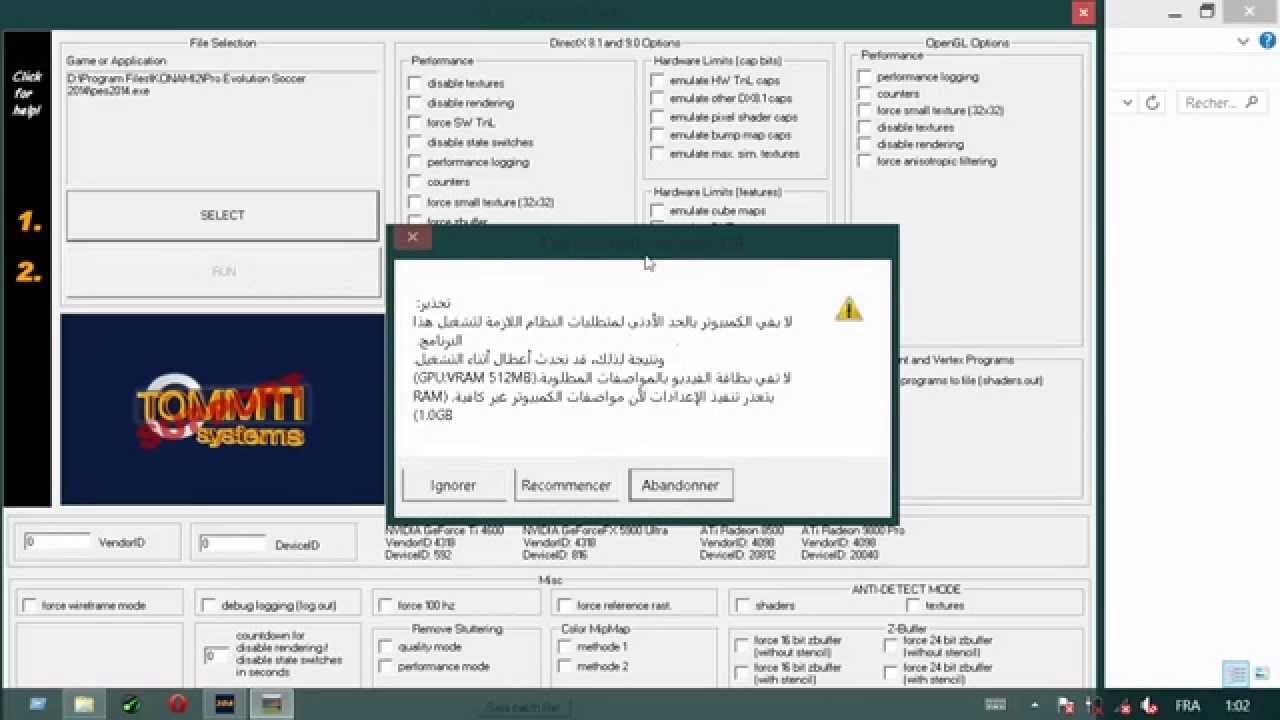Click the Explorer search magnifier icon
Image resolution: width=1280 pixels, height=720 pixels.
1252,102
